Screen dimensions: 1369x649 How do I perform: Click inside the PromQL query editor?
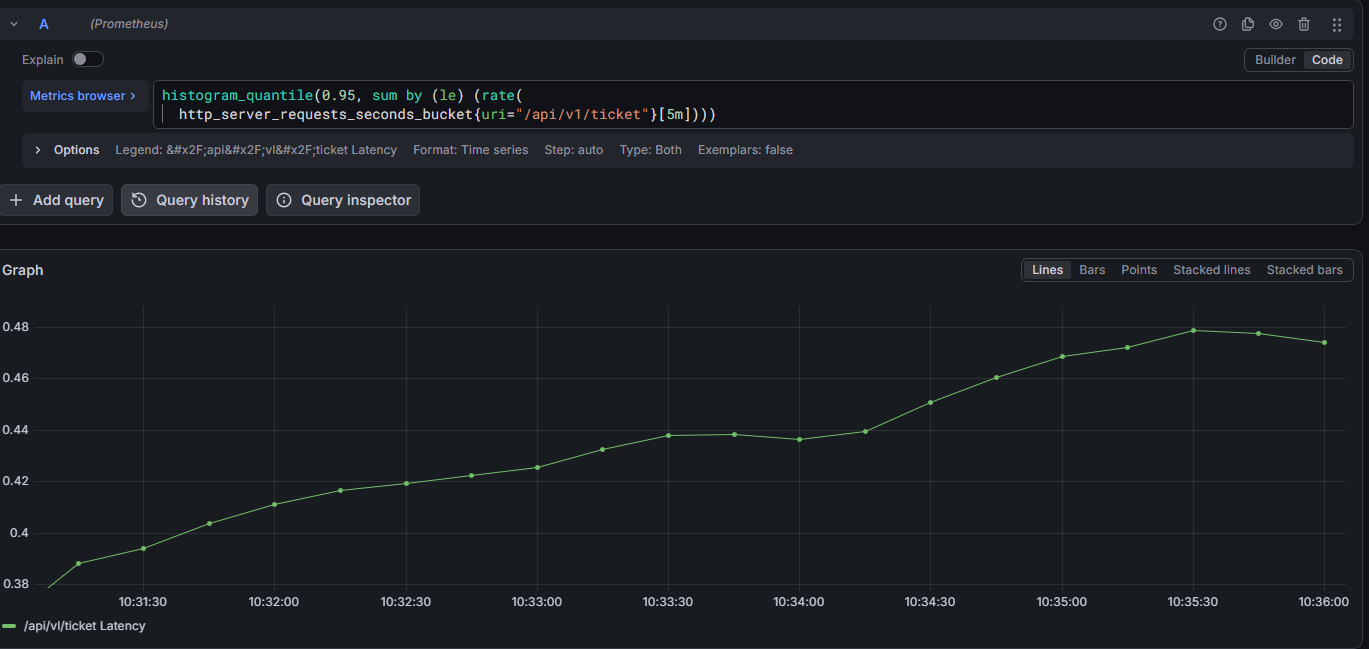click(x=753, y=105)
